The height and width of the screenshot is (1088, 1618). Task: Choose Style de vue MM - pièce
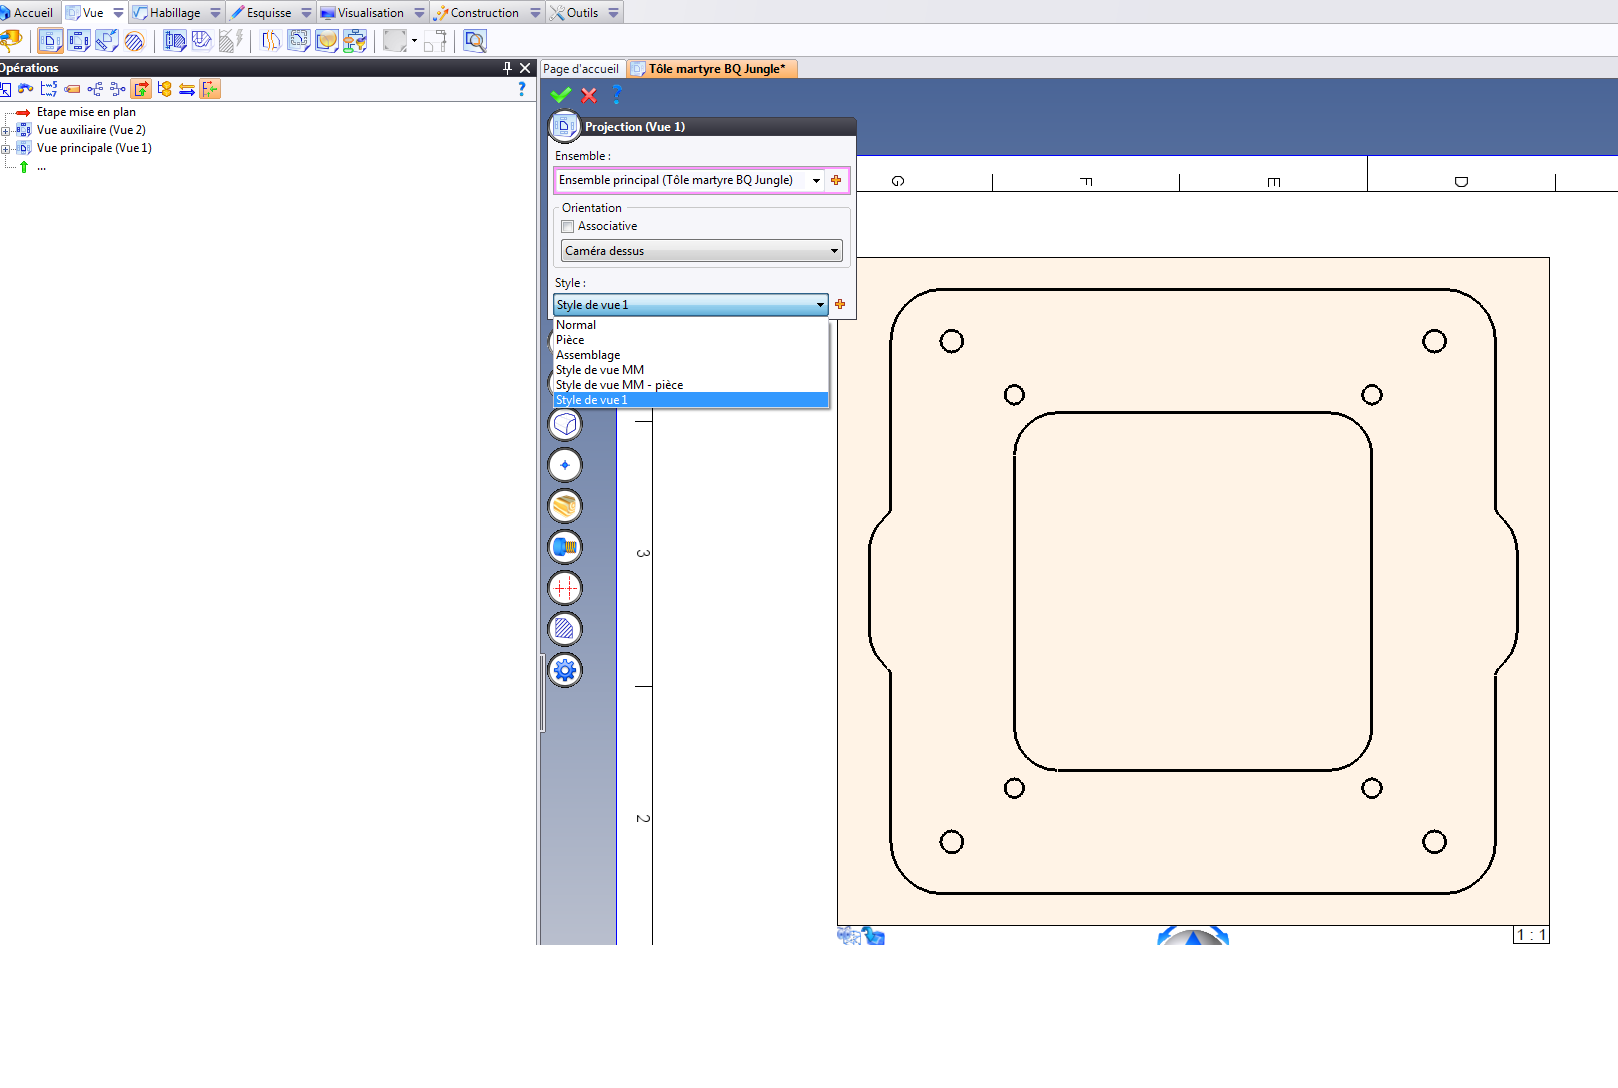point(690,385)
